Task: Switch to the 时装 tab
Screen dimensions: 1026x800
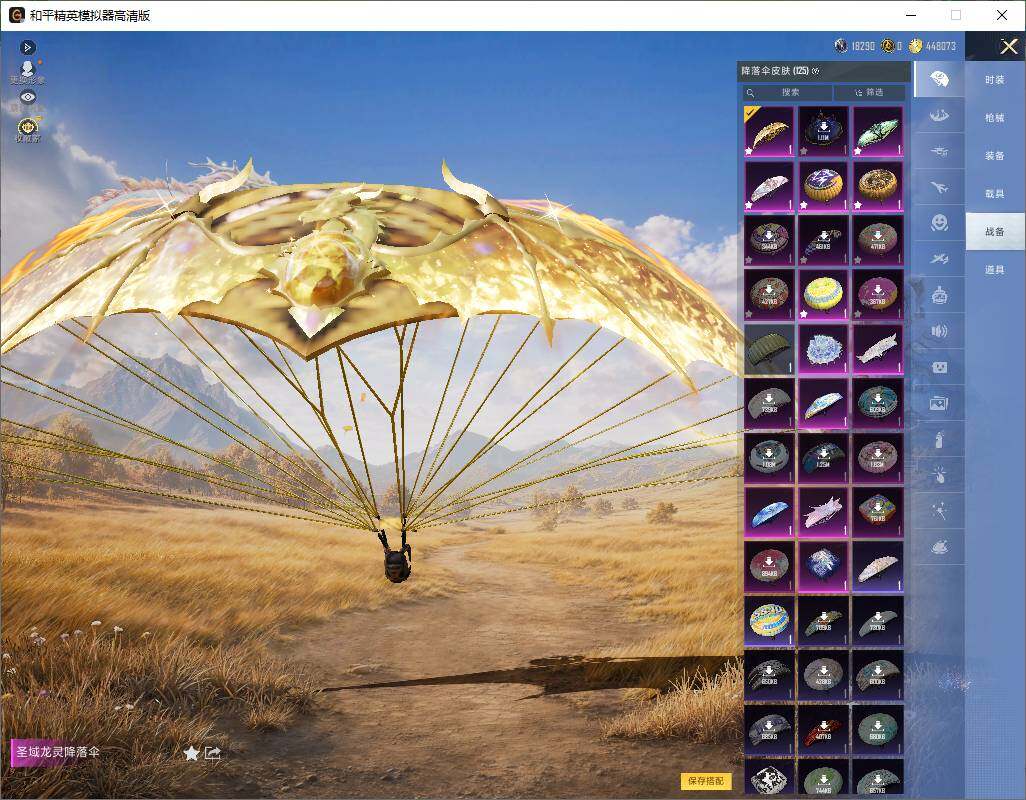Action: pos(995,80)
